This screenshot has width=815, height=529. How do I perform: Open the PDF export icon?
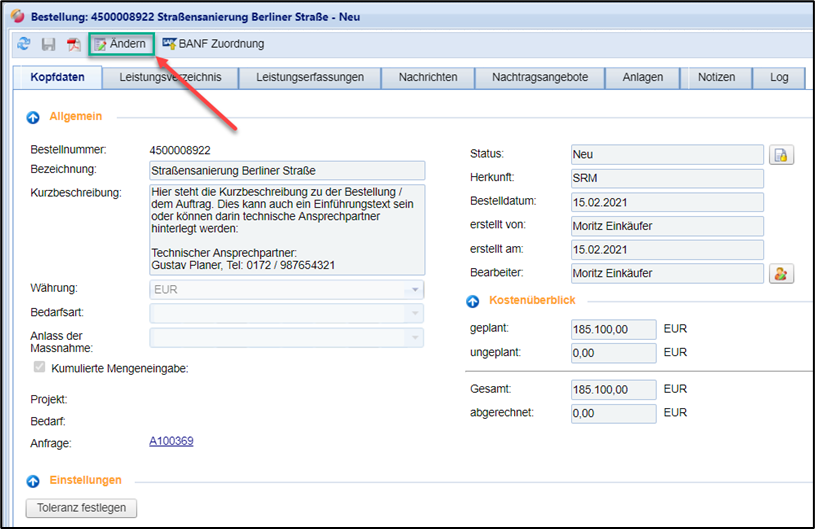click(x=73, y=44)
